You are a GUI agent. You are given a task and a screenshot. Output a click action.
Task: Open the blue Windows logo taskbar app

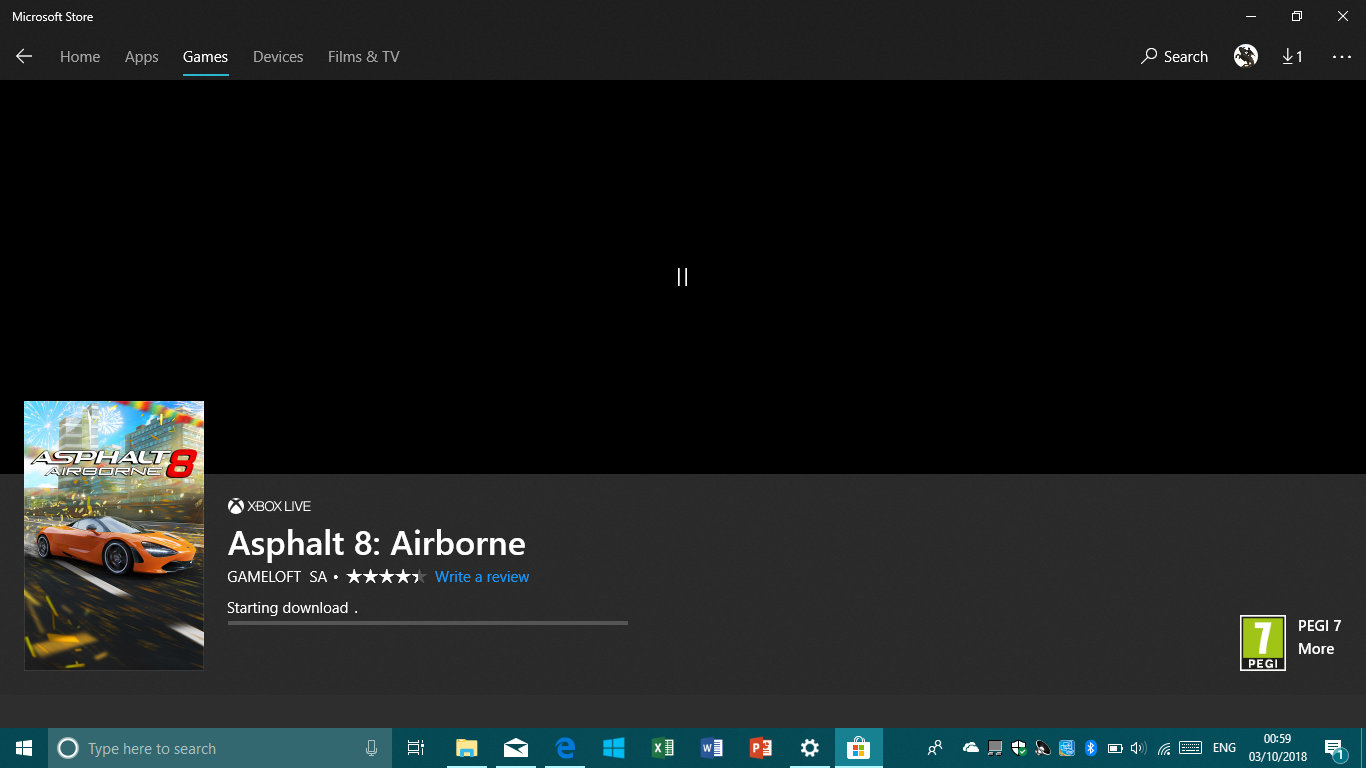pyautogui.click(x=614, y=748)
